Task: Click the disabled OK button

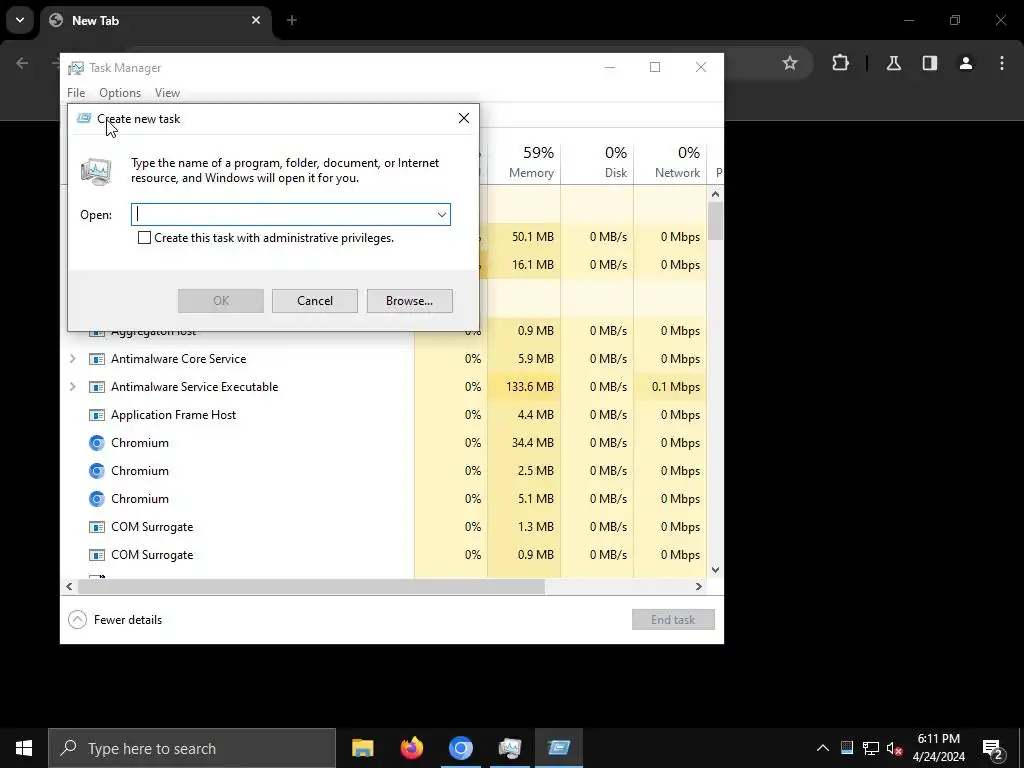Action: point(221,300)
